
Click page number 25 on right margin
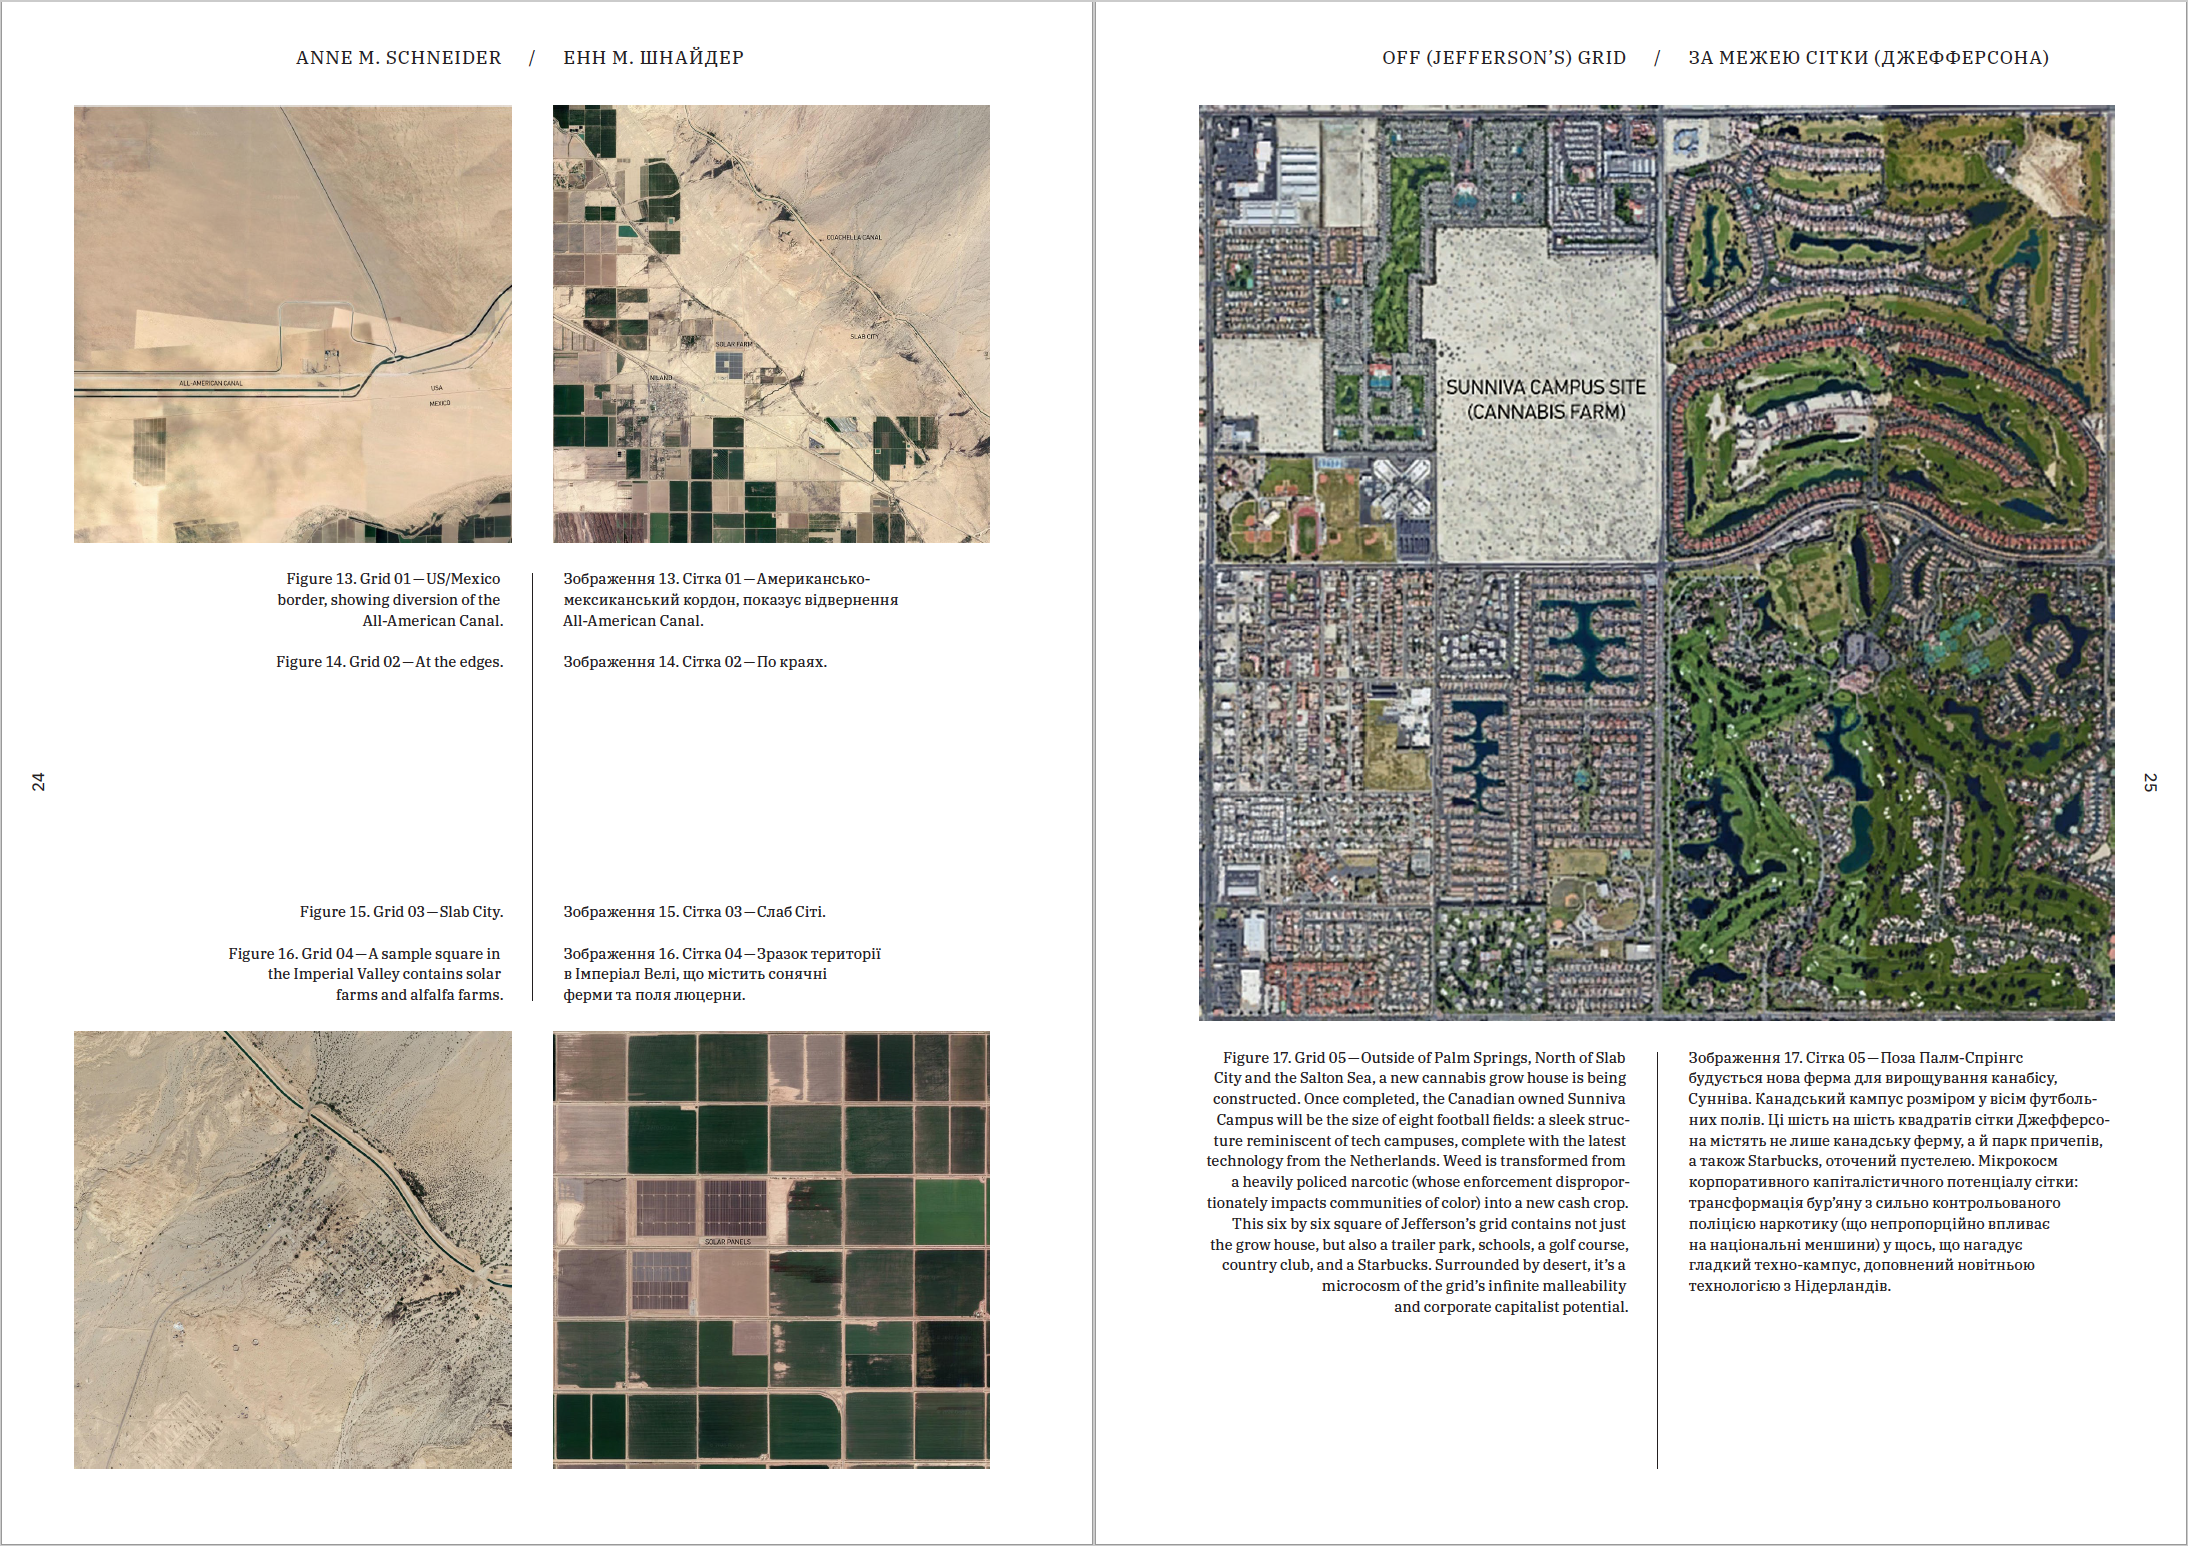[2150, 782]
